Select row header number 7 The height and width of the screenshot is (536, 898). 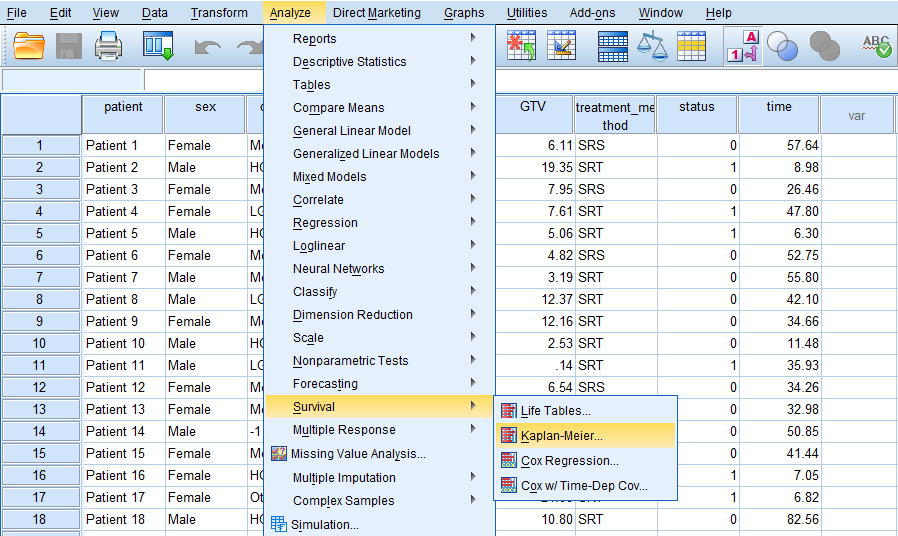click(40, 277)
